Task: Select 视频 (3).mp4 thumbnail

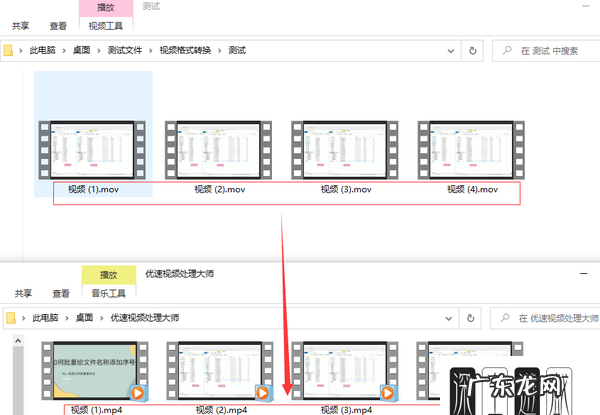Action: 345,371
